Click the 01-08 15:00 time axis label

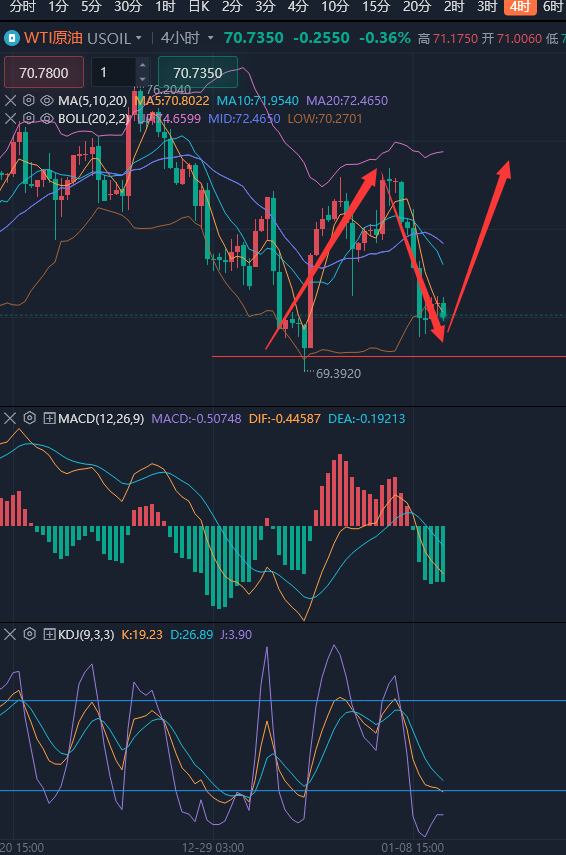pyautogui.click(x=412, y=847)
